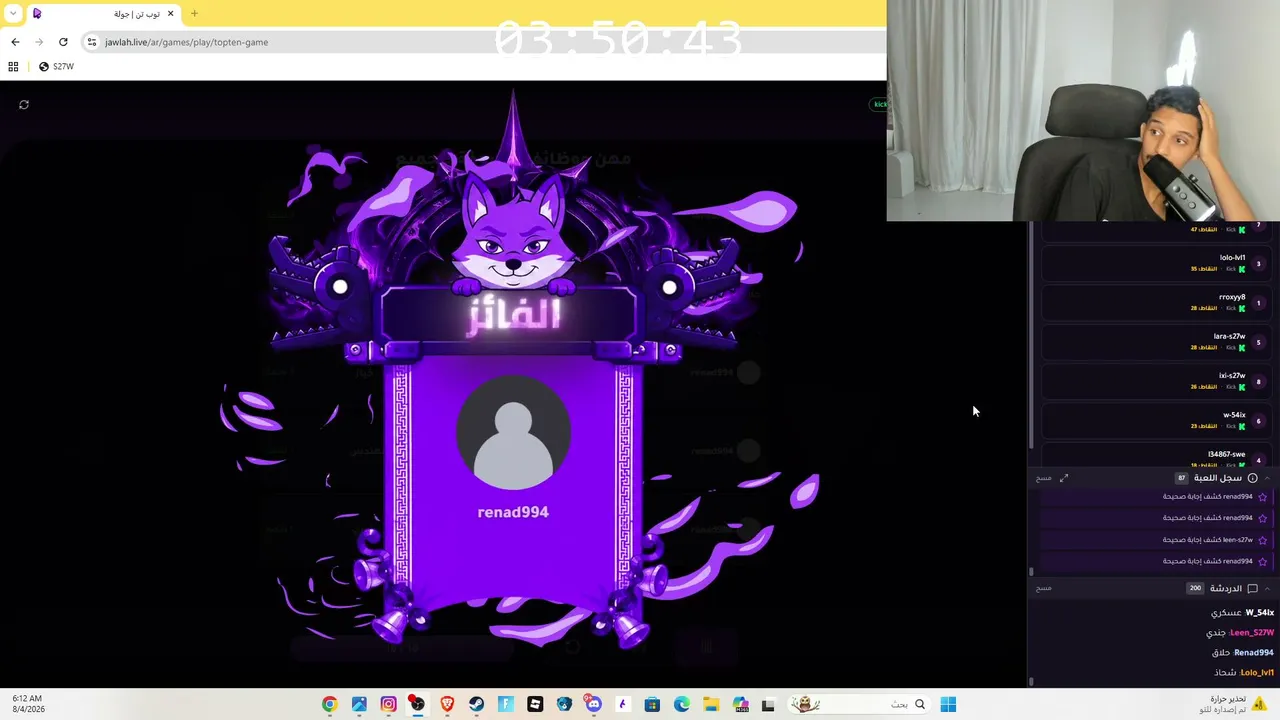Open the tab search dropdown arrow
Screen dimensions: 1280x720
tap(13, 14)
